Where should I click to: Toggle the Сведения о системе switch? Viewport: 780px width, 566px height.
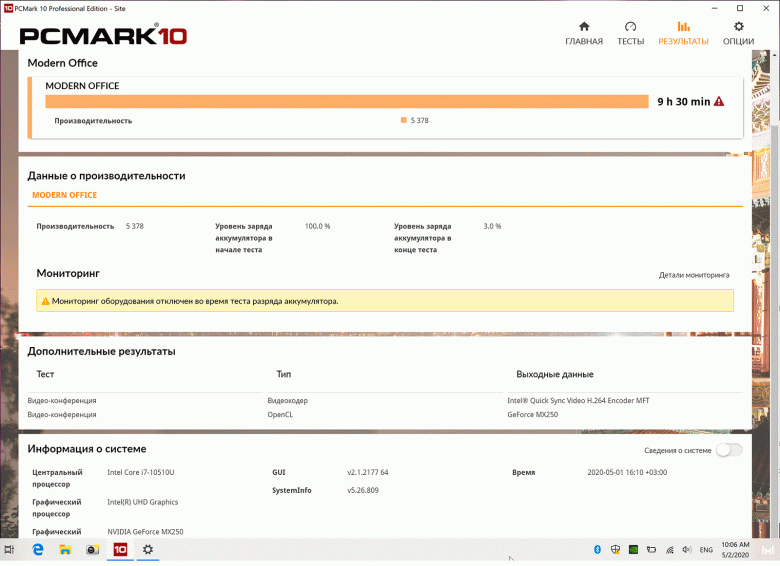point(729,450)
